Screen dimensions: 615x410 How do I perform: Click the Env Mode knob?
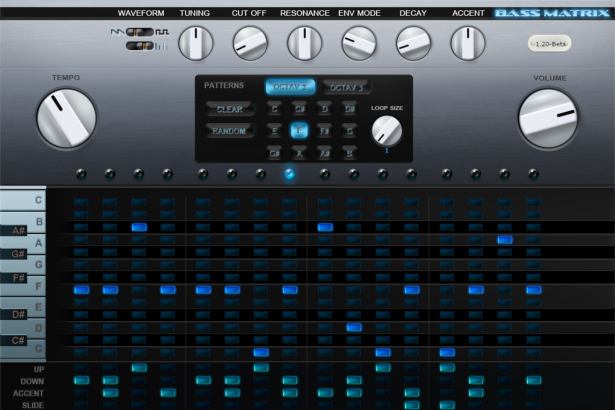358,42
